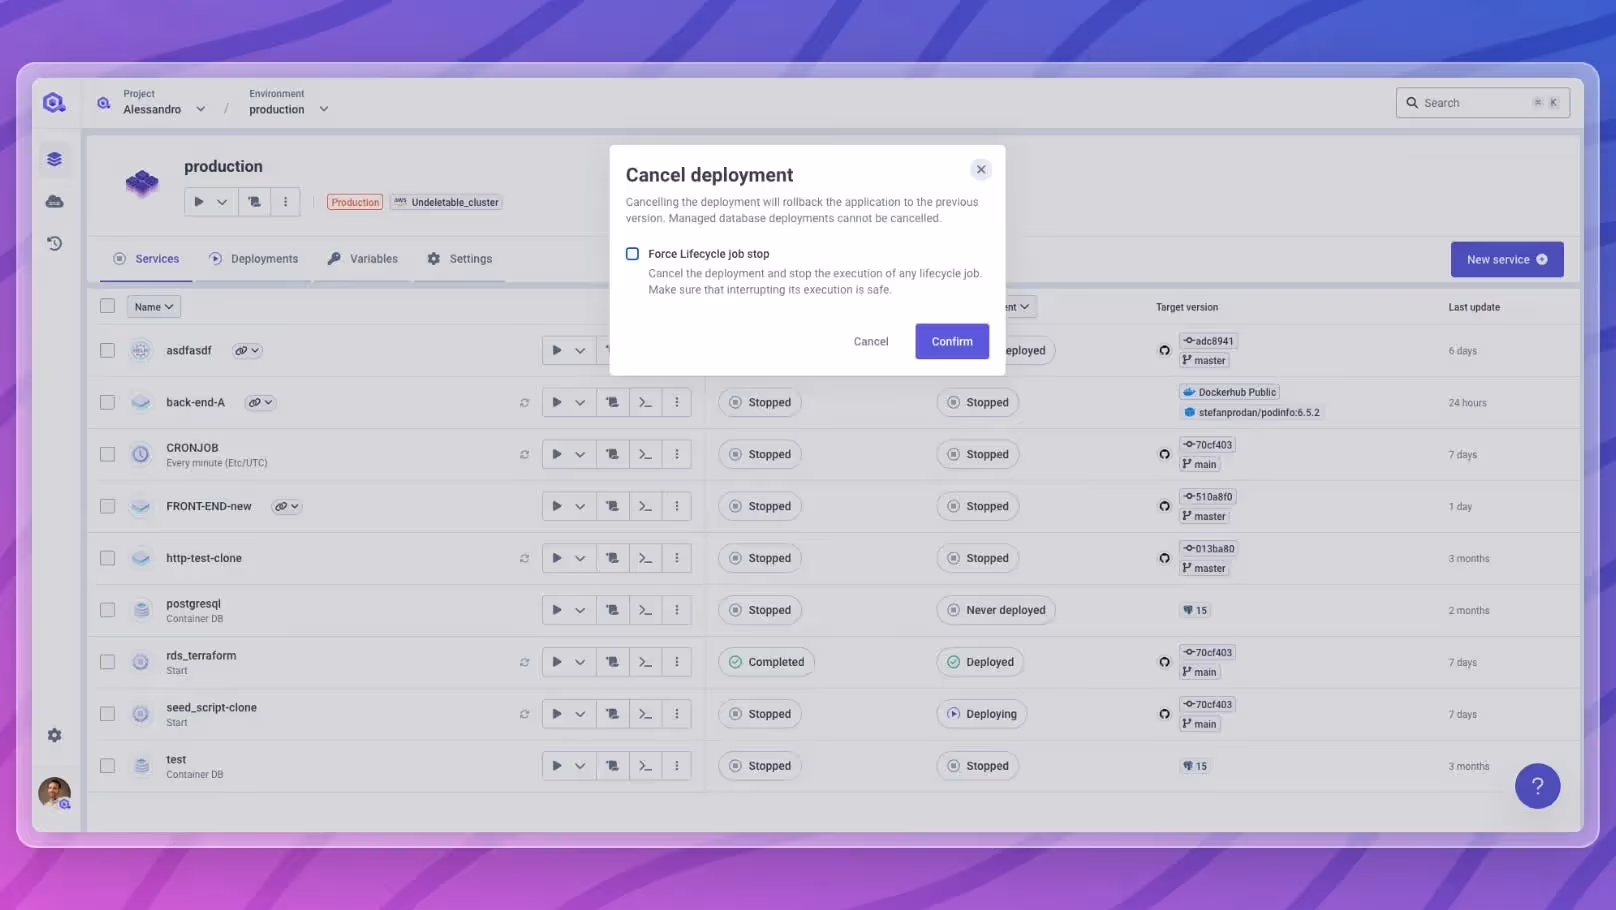The image size is (1616, 910).
Task: Open commit adc8941 link
Action: tap(1208, 341)
